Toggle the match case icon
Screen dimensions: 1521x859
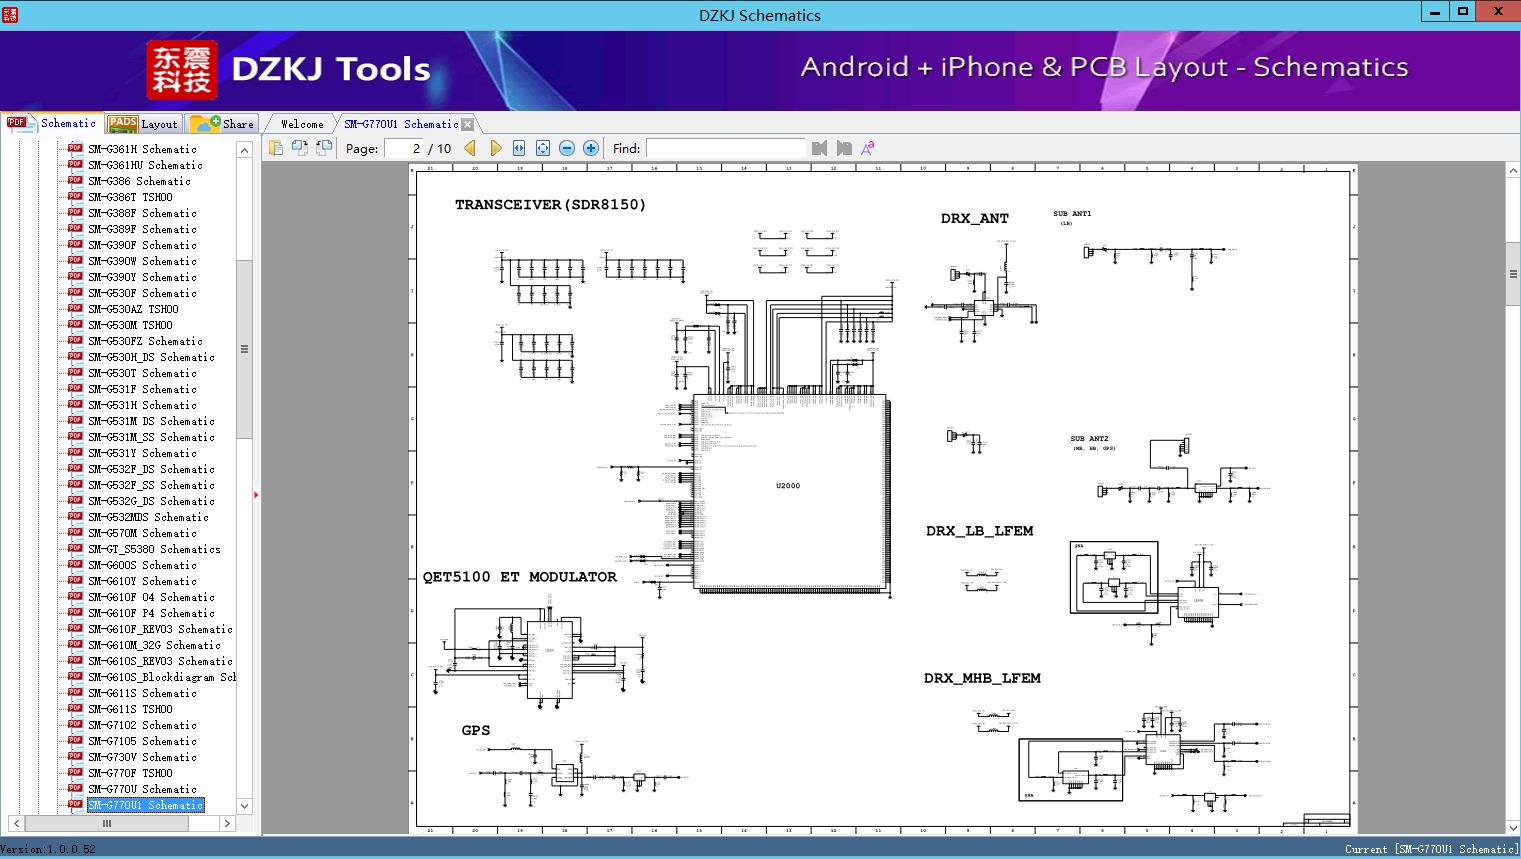(868, 148)
